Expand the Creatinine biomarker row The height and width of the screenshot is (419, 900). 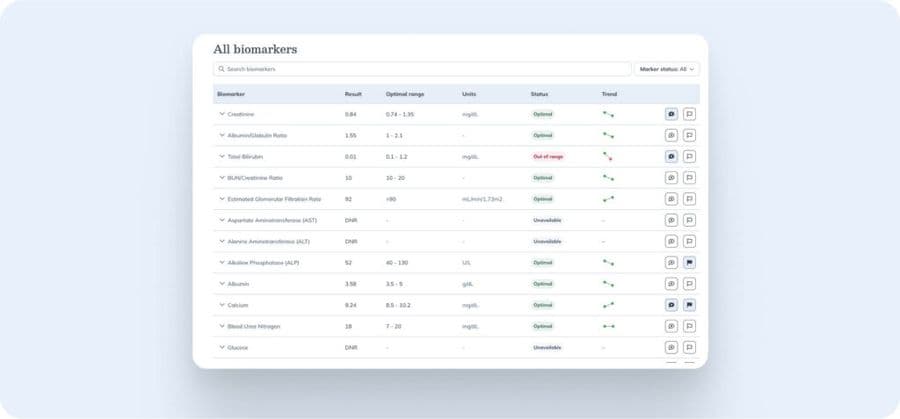click(x=221, y=114)
